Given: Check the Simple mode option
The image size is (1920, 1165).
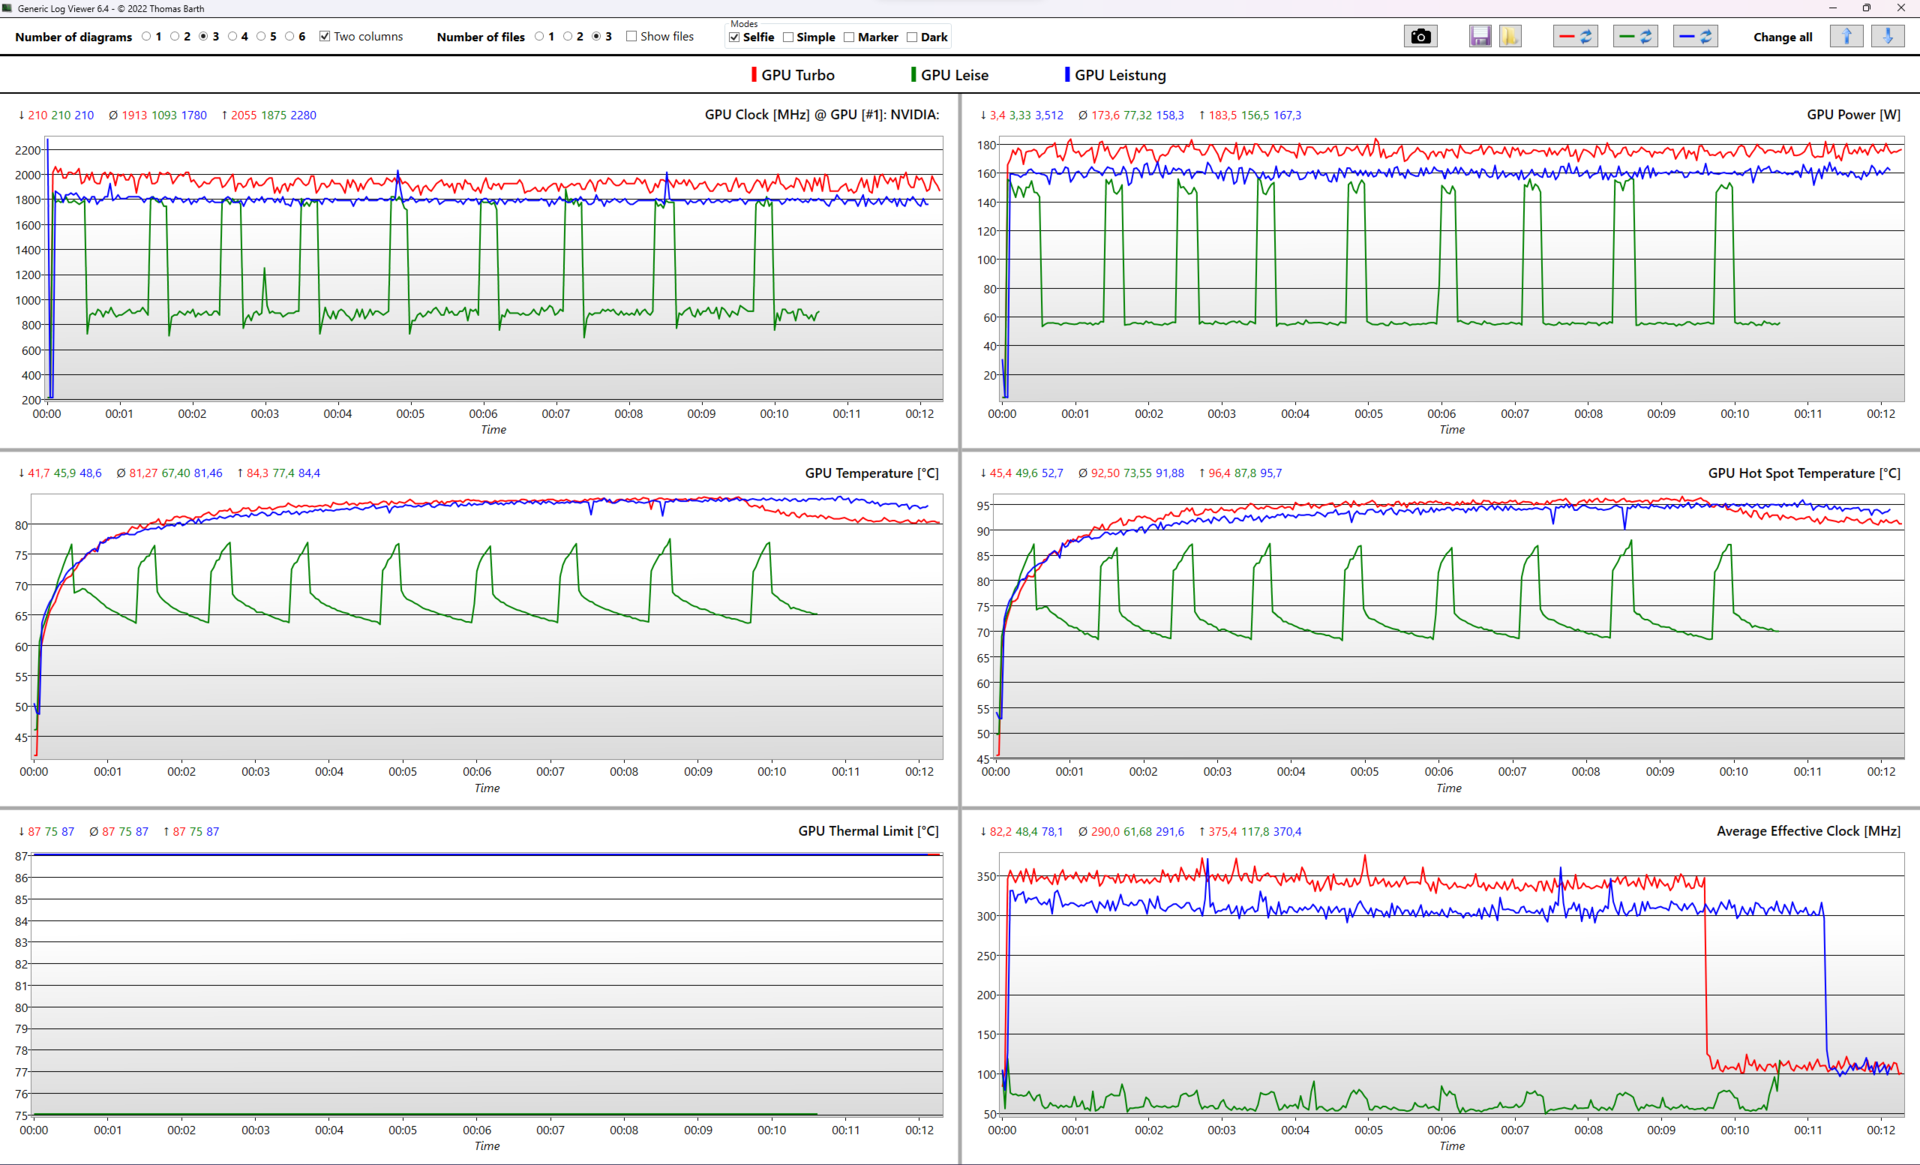Looking at the screenshot, I should [789, 38].
